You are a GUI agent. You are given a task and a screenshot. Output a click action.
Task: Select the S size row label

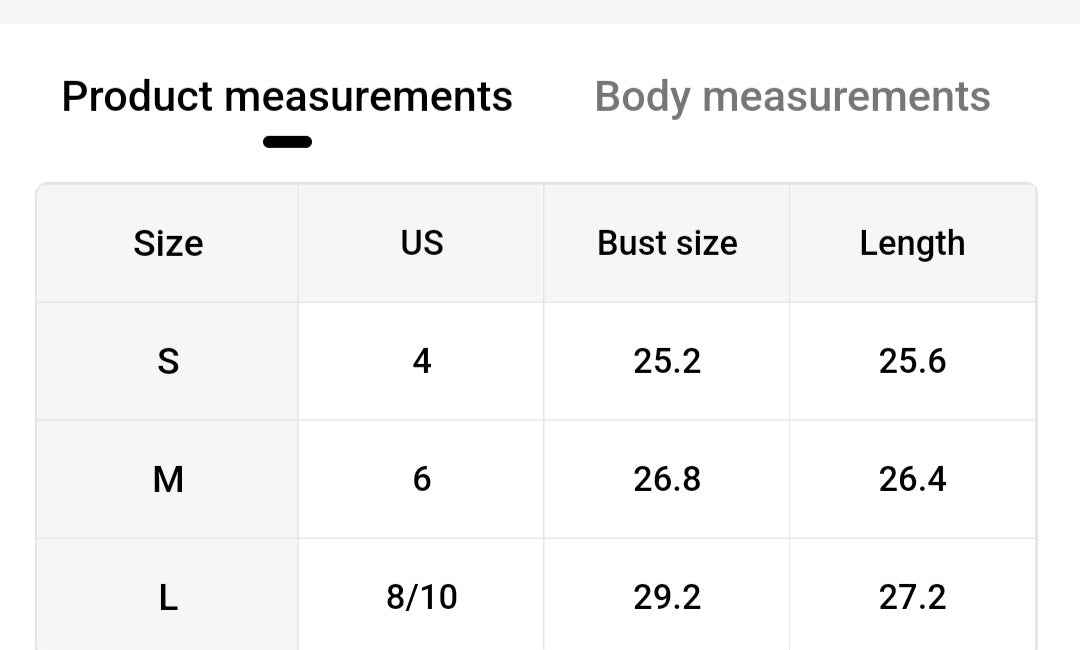[168, 361]
